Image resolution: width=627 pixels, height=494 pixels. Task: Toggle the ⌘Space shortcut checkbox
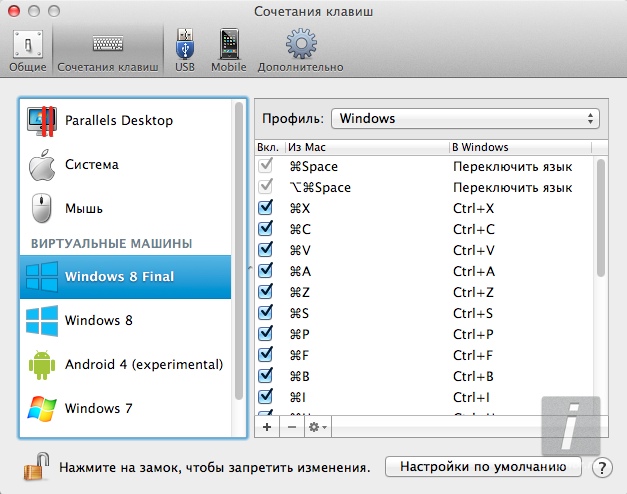[266, 165]
